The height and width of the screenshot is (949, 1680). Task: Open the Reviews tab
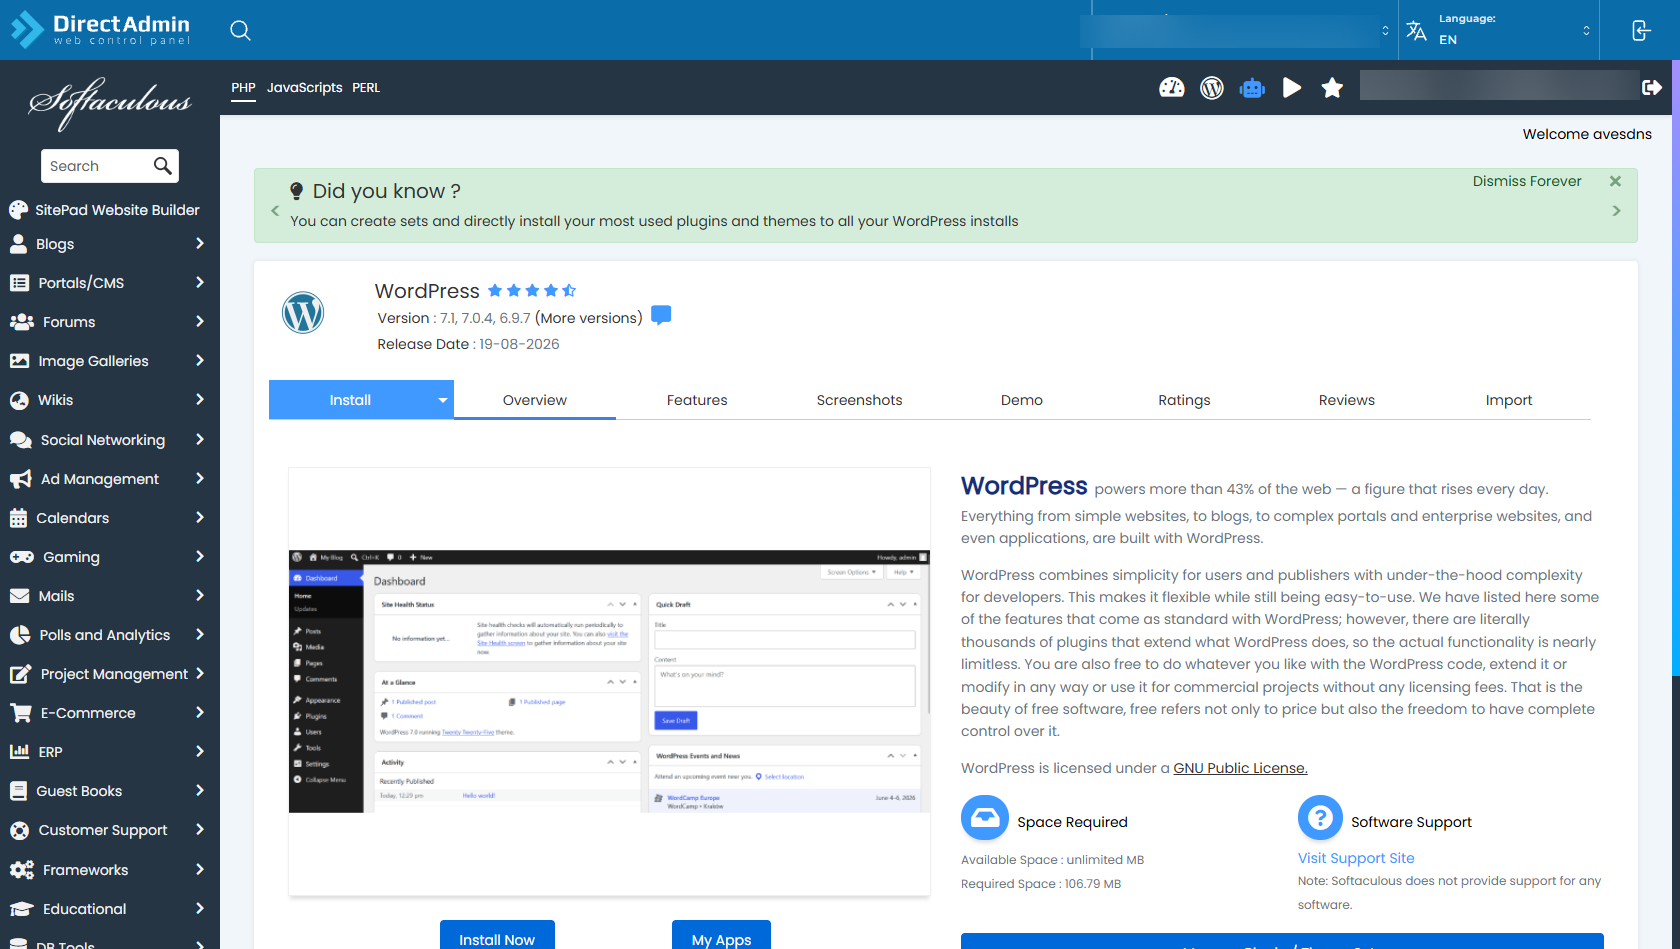[x=1347, y=400]
